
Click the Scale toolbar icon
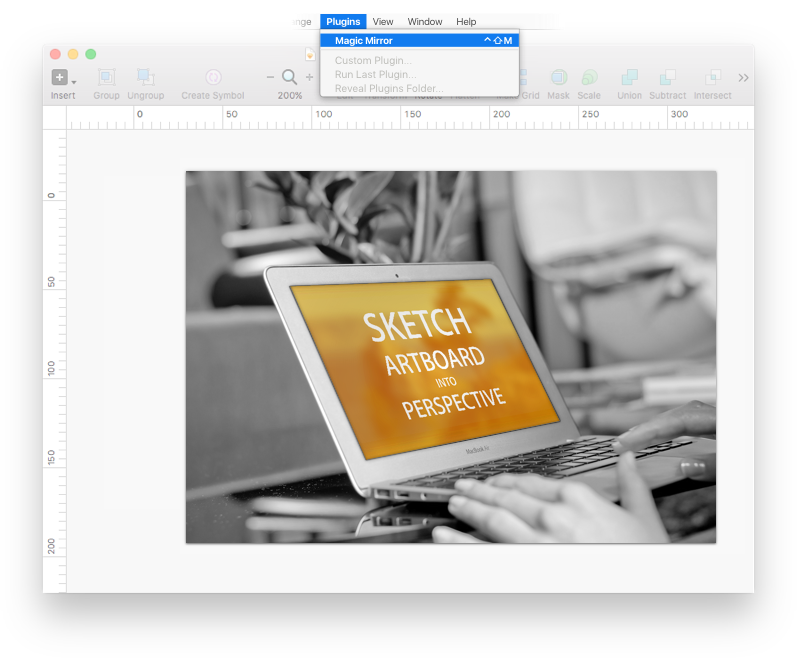[589, 77]
